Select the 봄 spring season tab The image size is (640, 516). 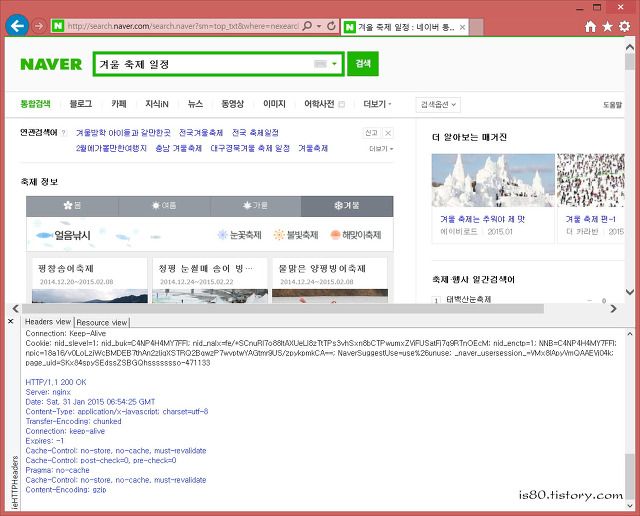click(x=72, y=206)
